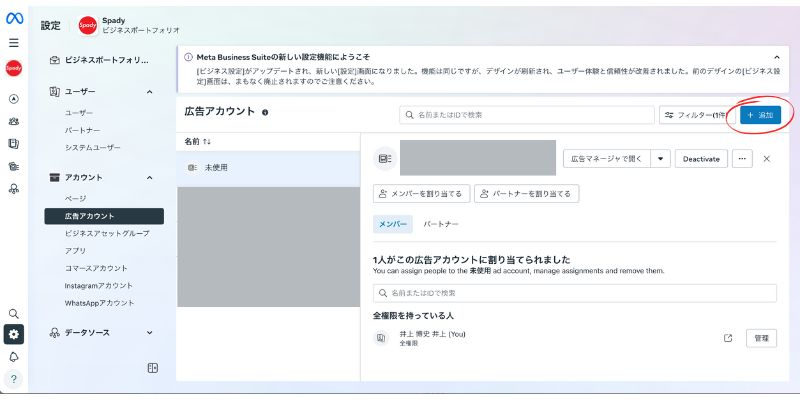The height and width of the screenshot is (400, 800).
Task: Open the notifications bell icon
Action: tap(14, 357)
